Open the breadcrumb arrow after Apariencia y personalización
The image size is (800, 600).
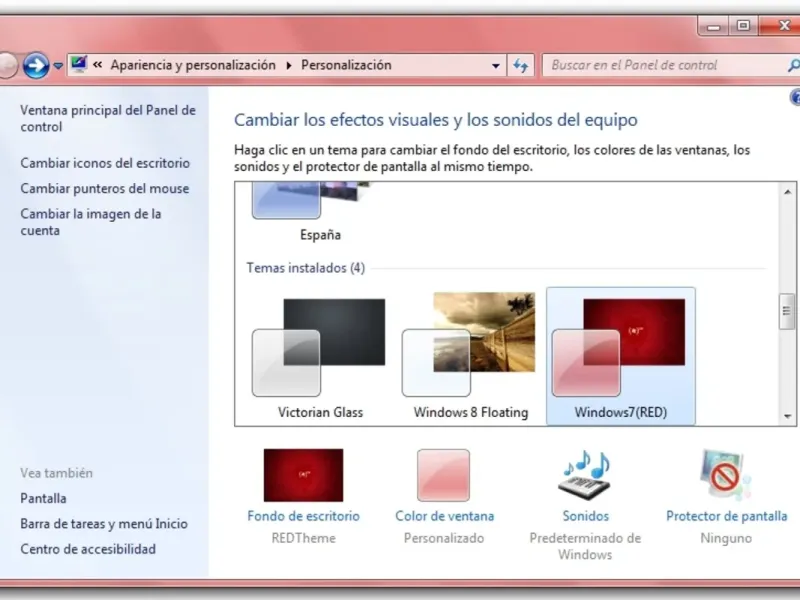coord(289,66)
